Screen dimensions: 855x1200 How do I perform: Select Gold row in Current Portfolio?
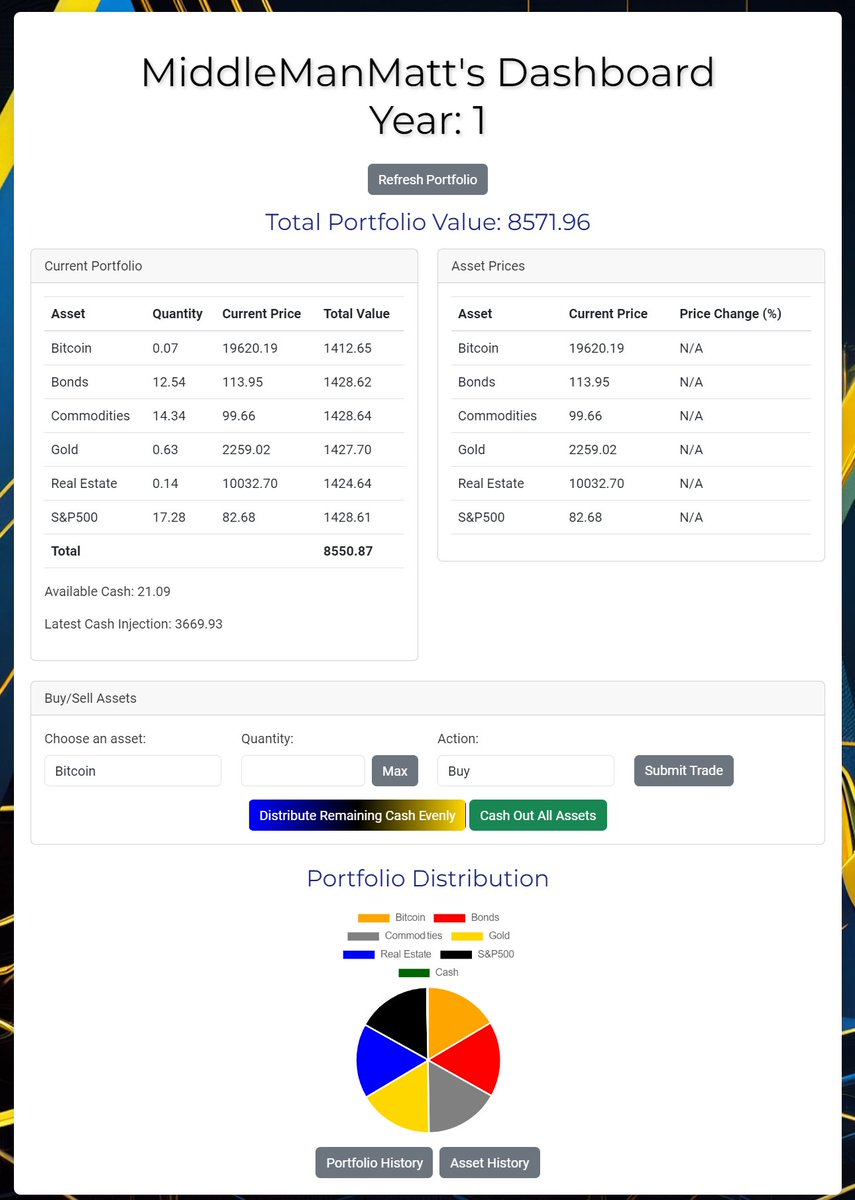click(x=224, y=450)
